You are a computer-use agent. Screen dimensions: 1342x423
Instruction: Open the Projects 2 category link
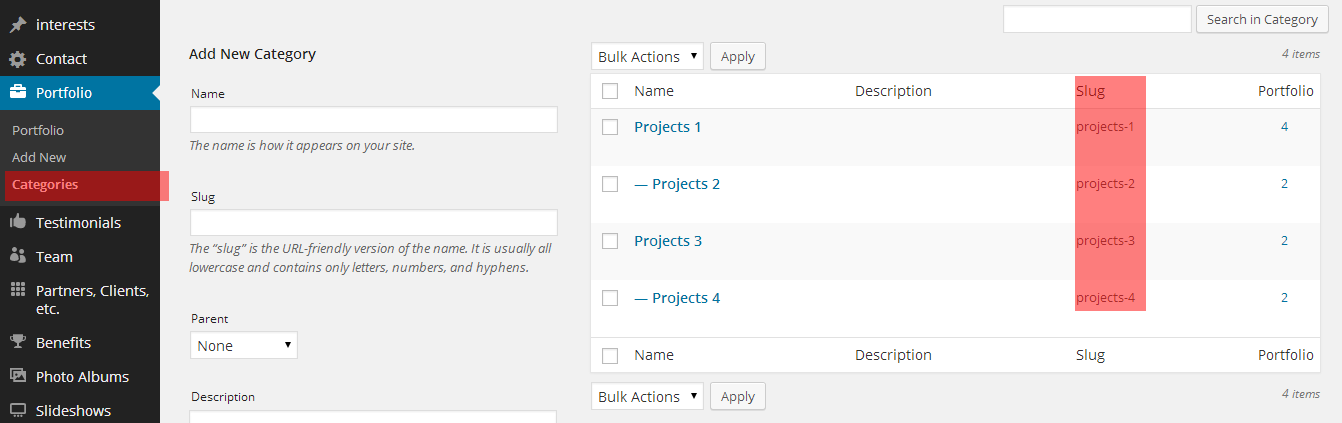(685, 184)
